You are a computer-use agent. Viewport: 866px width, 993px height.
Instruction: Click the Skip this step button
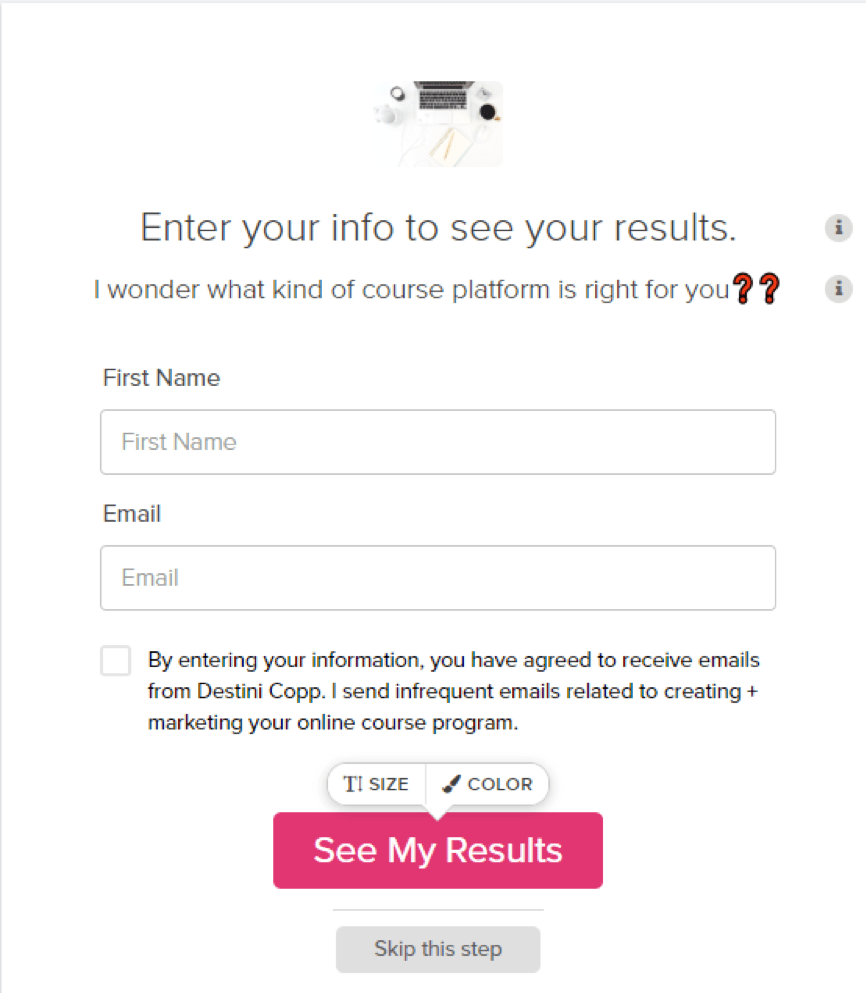[x=437, y=949]
